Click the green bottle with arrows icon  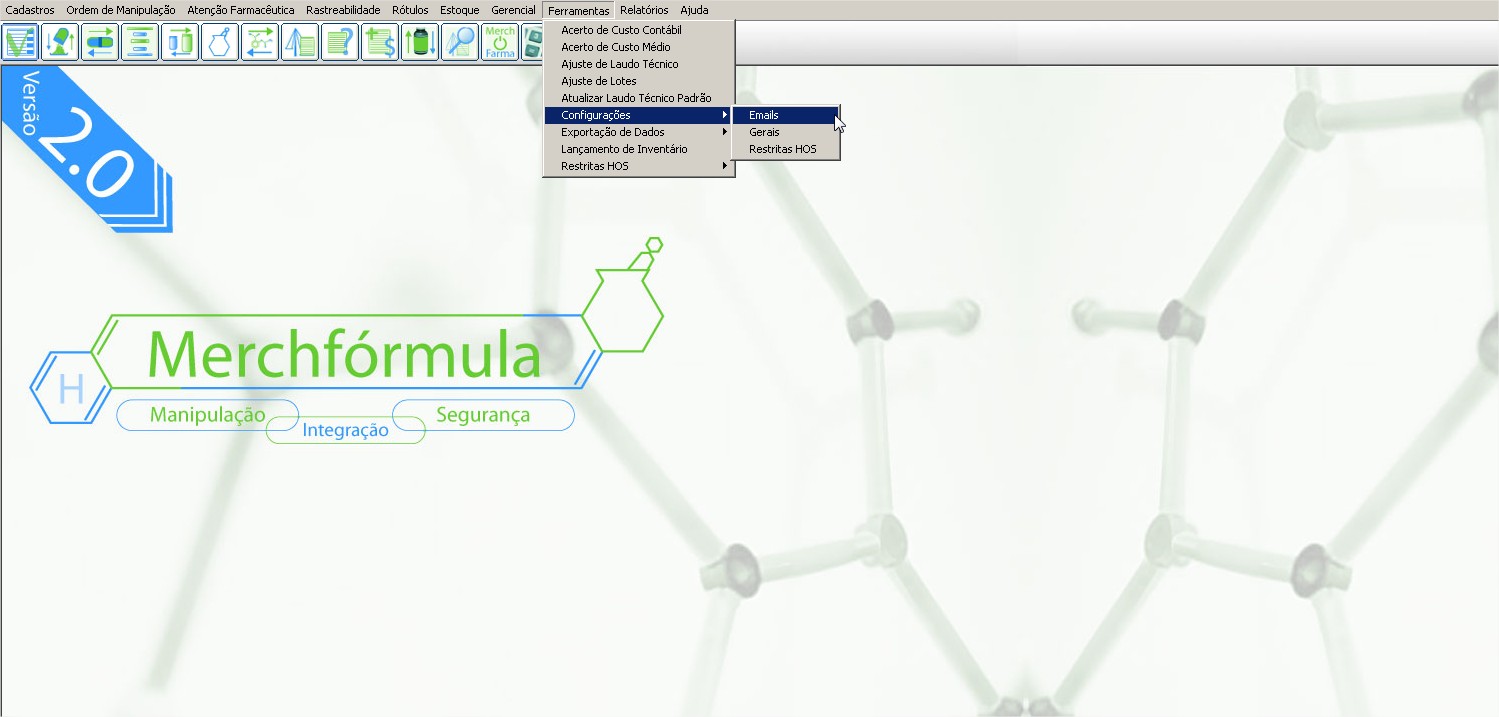pyautogui.click(x=420, y=43)
